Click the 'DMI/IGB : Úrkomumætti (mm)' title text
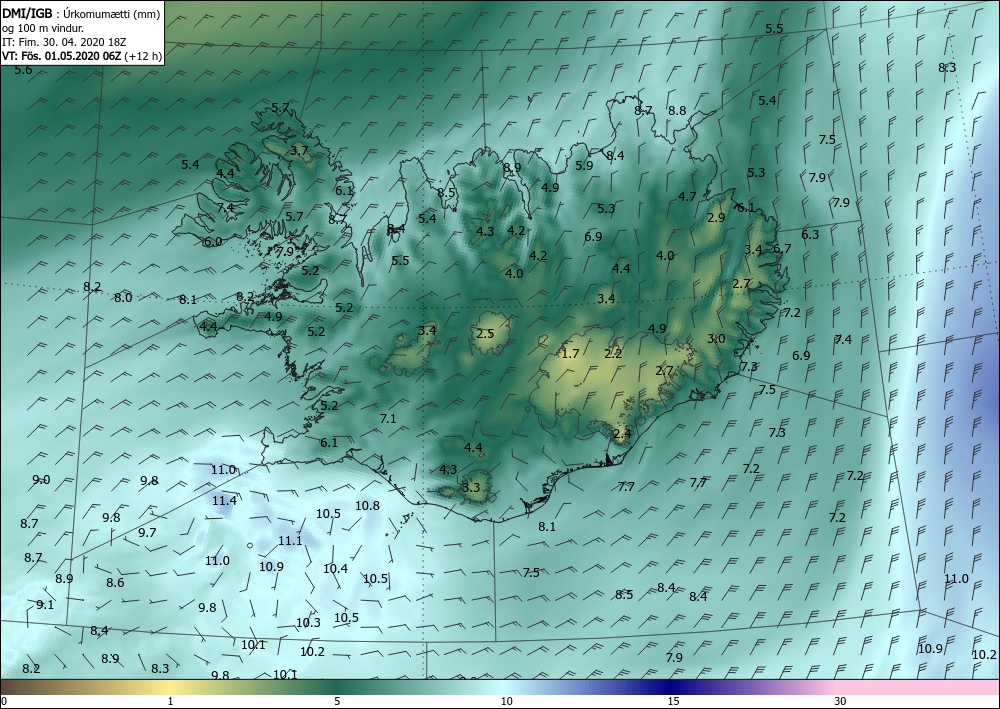Viewport: 1000px width, 709px height. (x=81, y=14)
